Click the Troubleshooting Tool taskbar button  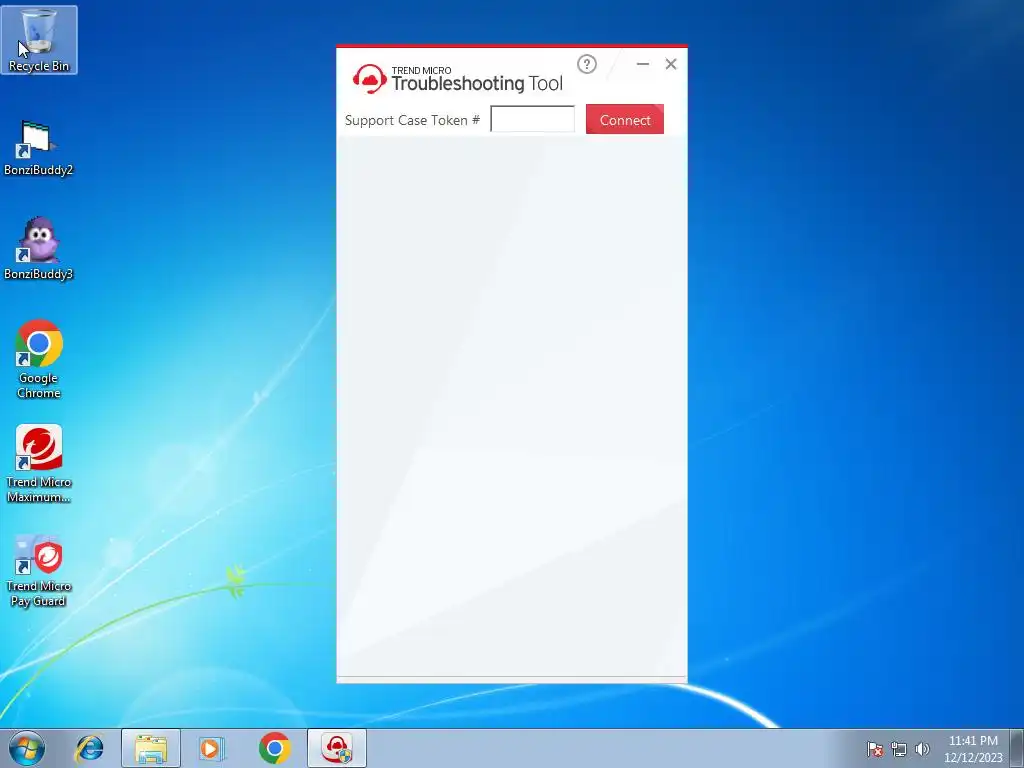click(x=337, y=748)
